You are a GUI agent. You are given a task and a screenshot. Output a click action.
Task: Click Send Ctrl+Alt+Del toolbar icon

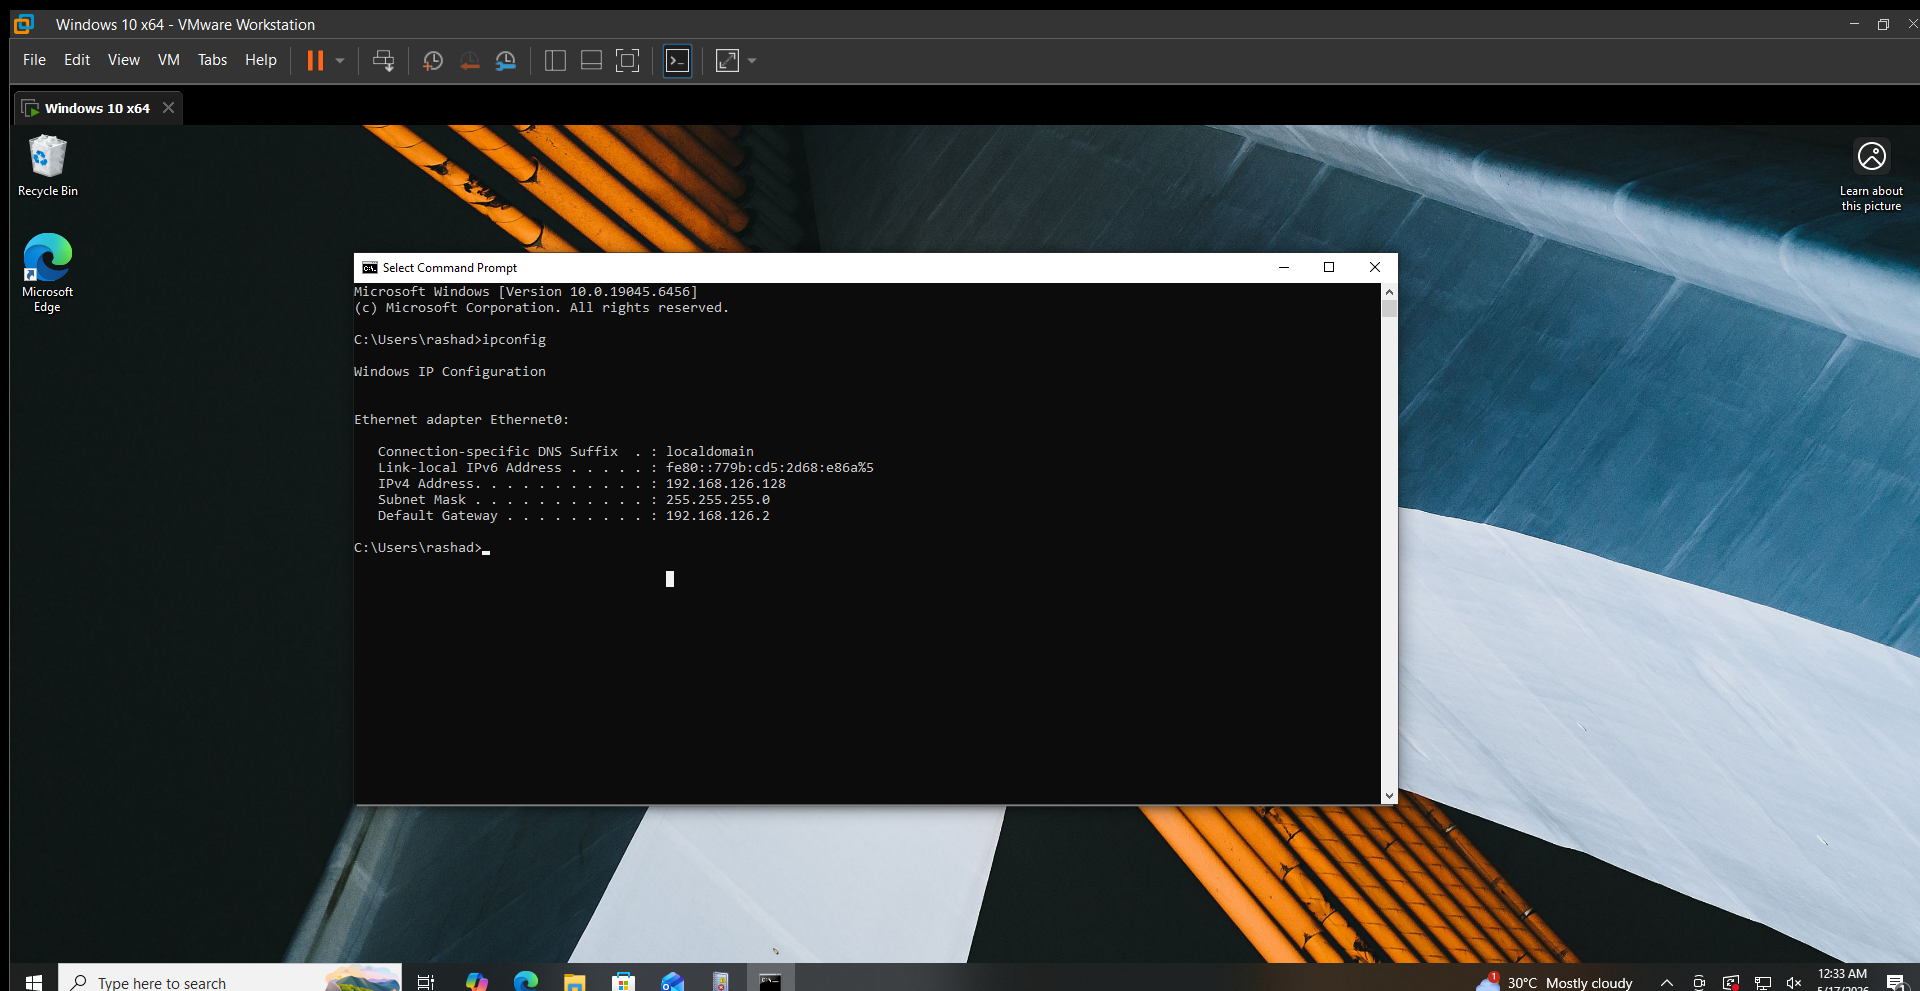tap(383, 61)
